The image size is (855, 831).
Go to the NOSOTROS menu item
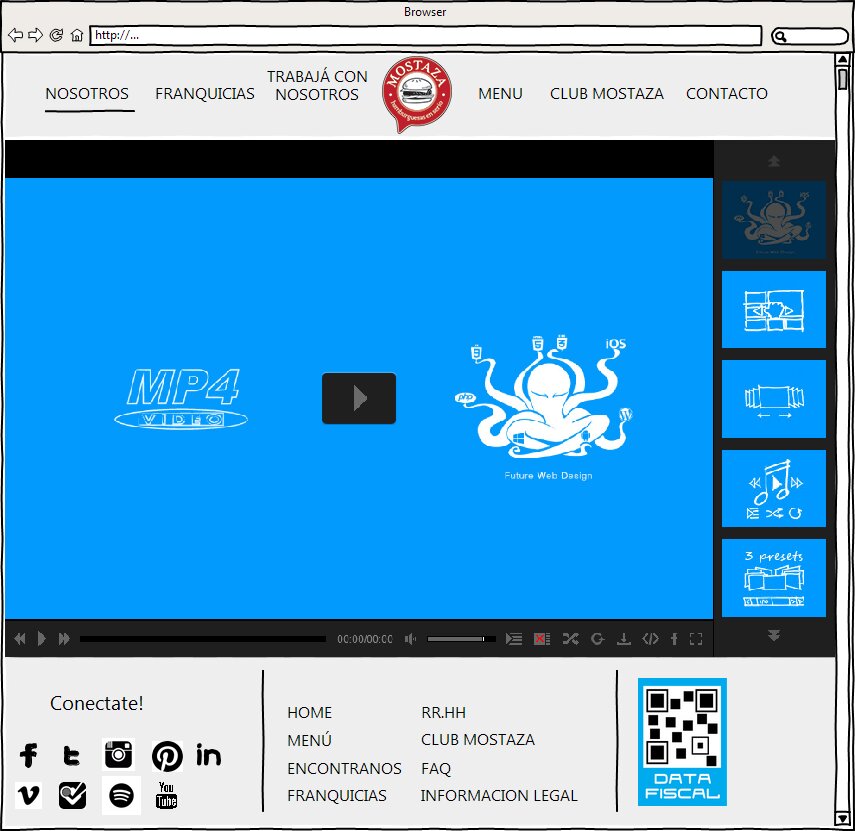[87, 94]
